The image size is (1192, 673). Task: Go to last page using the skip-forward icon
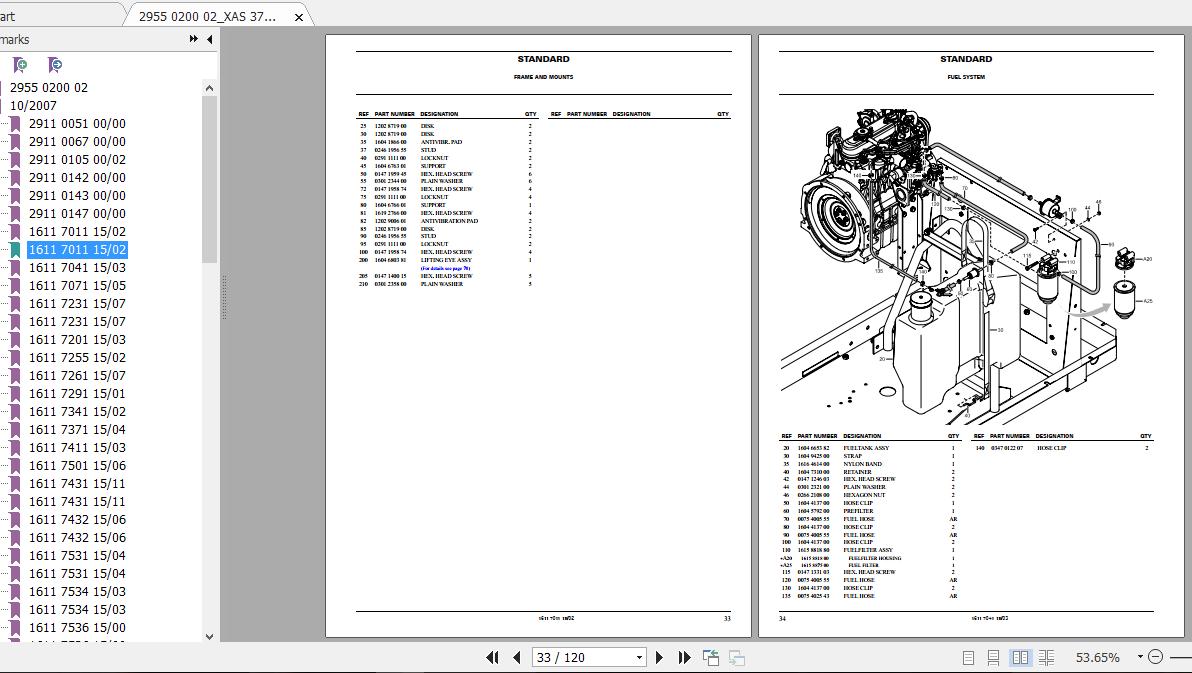point(684,657)
